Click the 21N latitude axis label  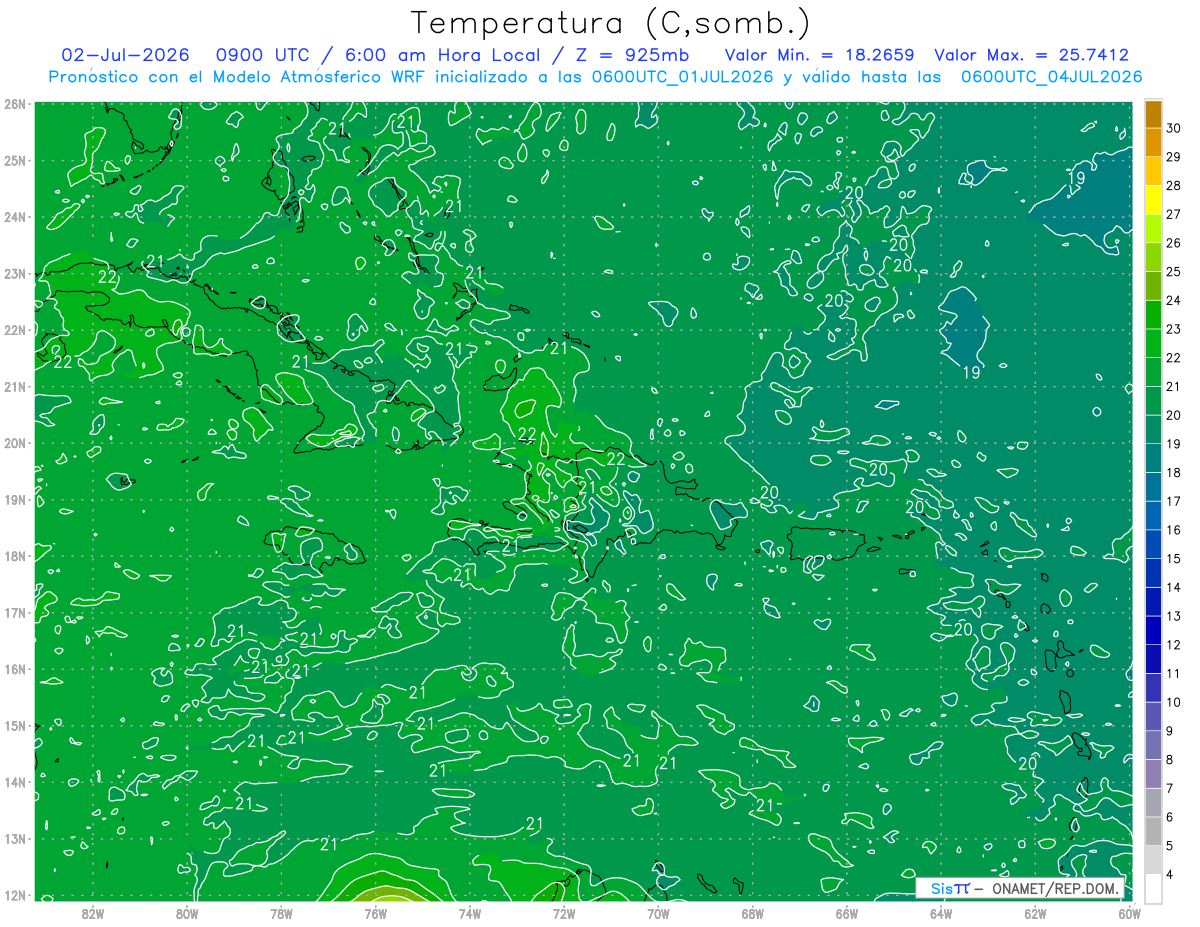(14, 386)
